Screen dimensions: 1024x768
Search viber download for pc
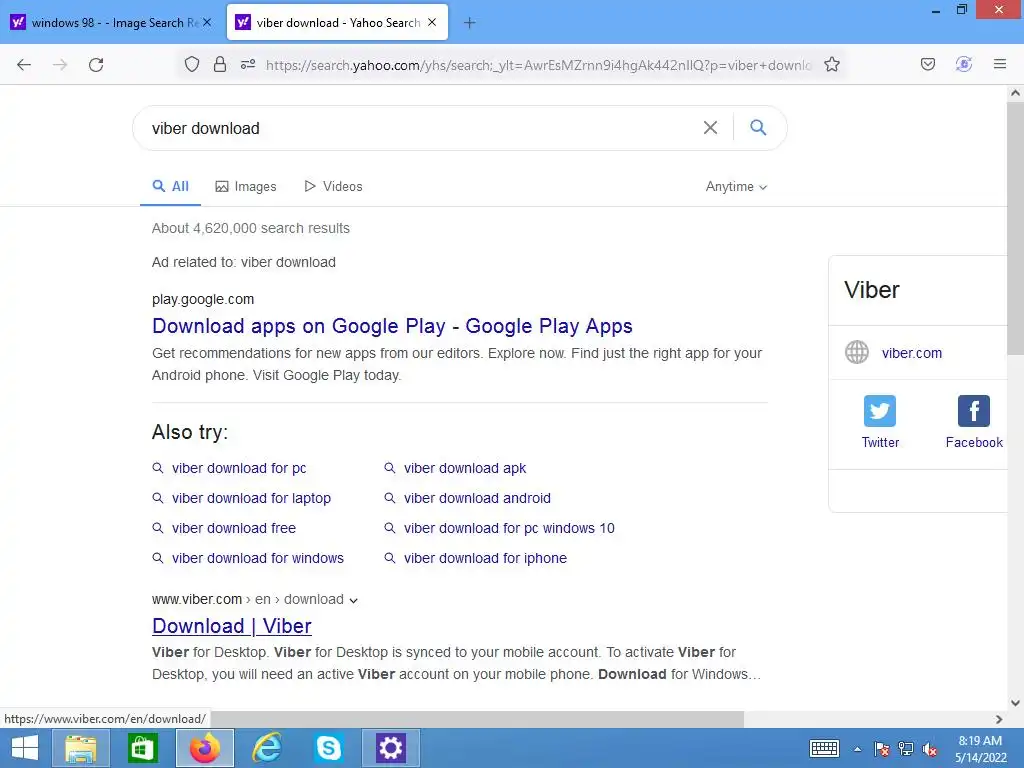pyautogui.click(x=238, y=468)
